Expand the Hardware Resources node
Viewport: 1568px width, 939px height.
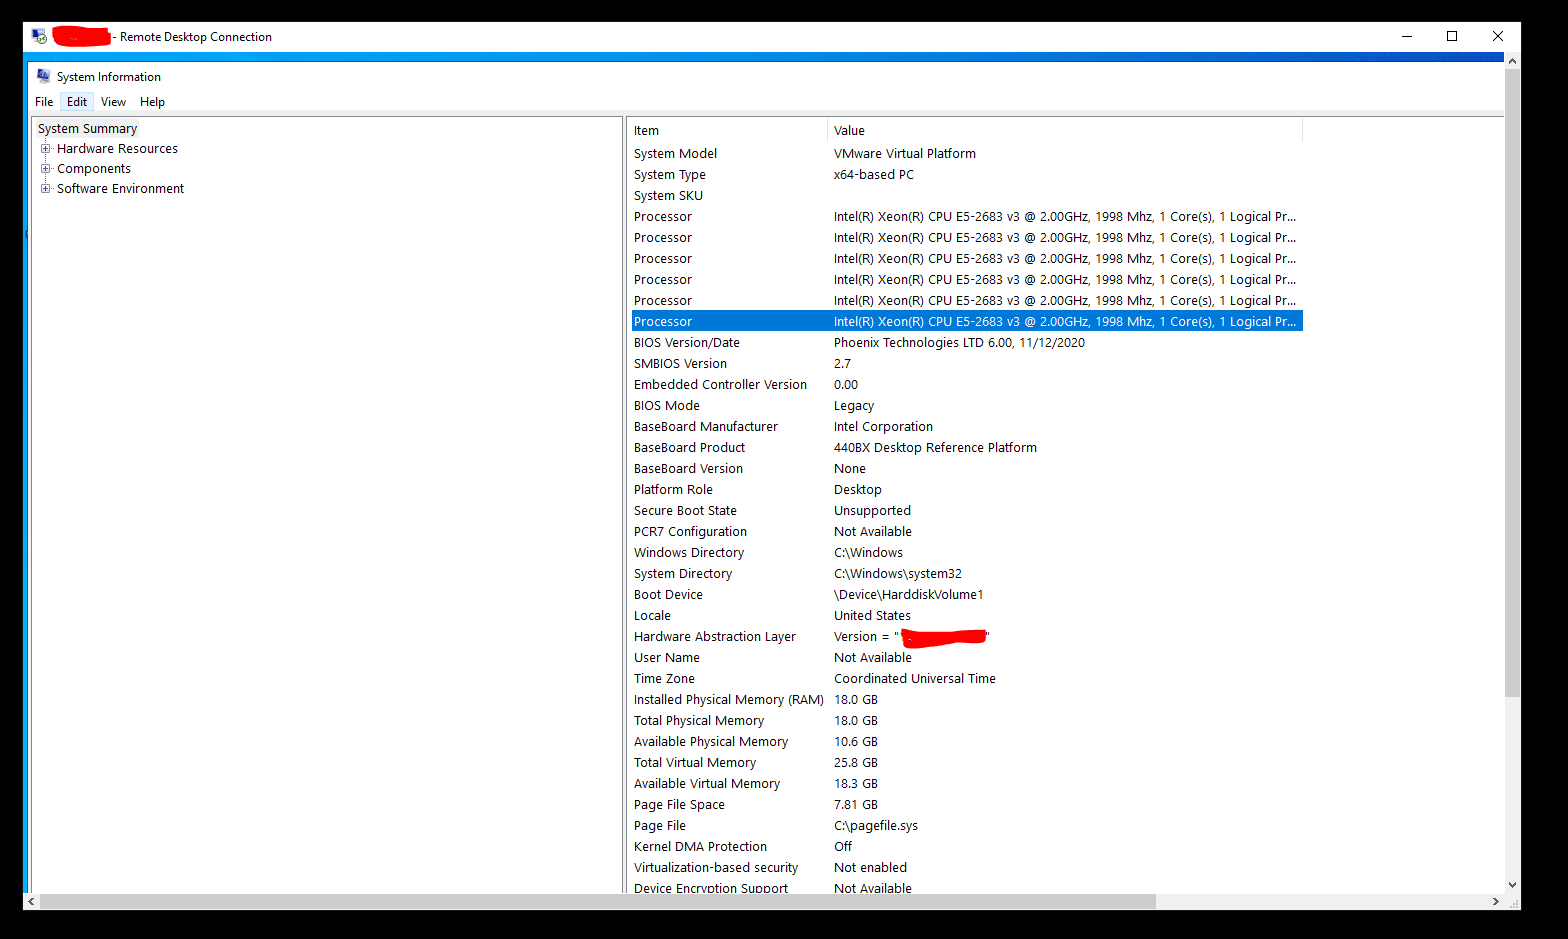45,149
